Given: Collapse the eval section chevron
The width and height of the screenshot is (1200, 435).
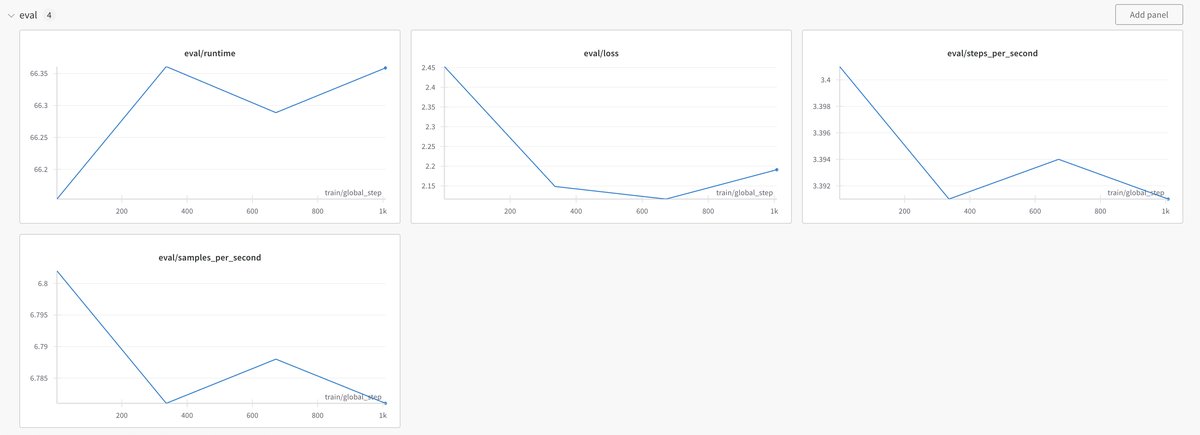Looking at the screenshot, I should click(11, 15).
